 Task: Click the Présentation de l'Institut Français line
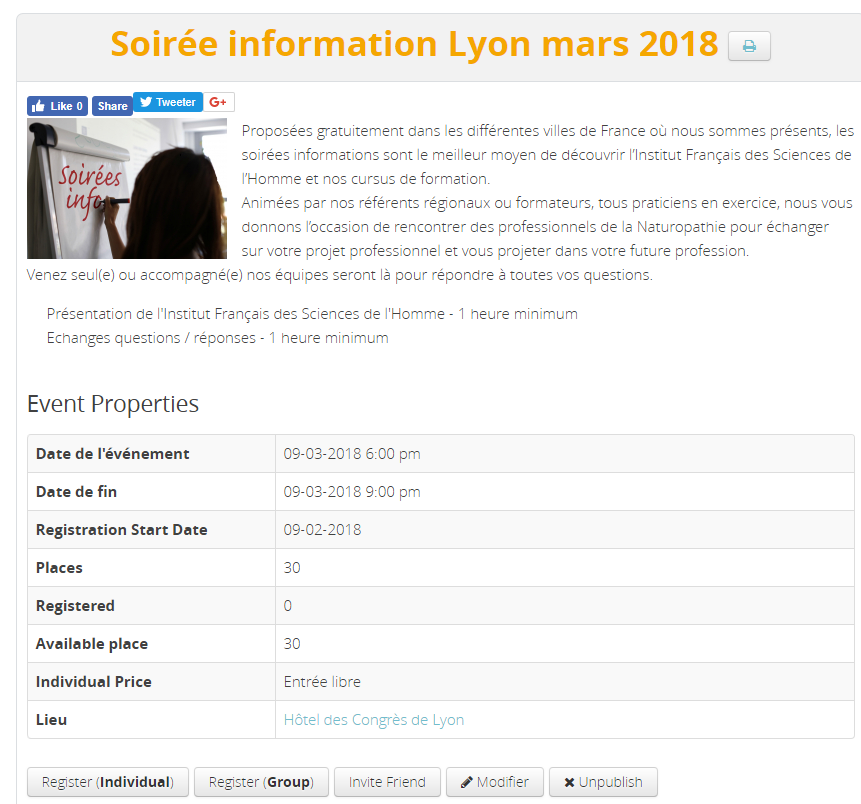pyautogui.click(x=312, y=314)
